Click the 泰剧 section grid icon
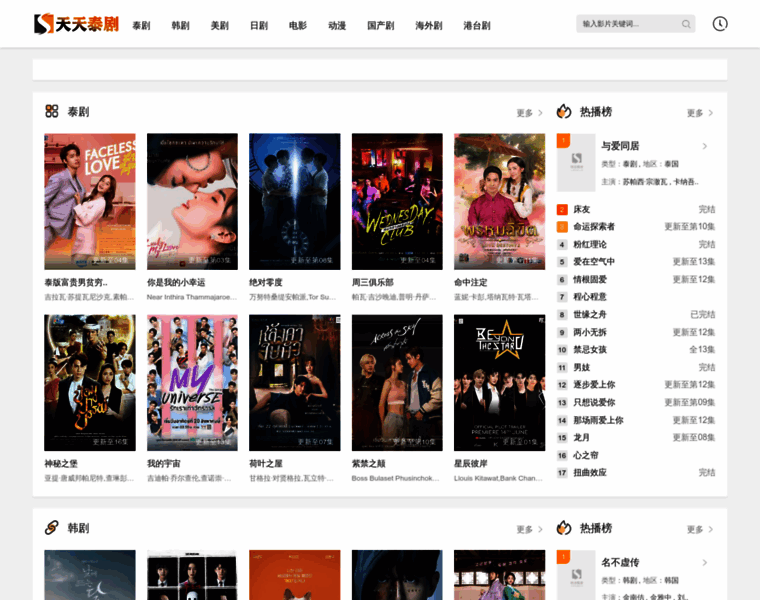760x600 pixels. pos(52,111)
